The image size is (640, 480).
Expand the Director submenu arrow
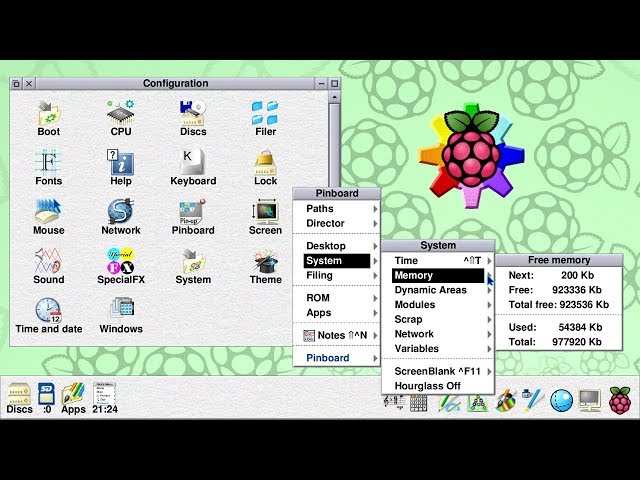pos(375,224)
